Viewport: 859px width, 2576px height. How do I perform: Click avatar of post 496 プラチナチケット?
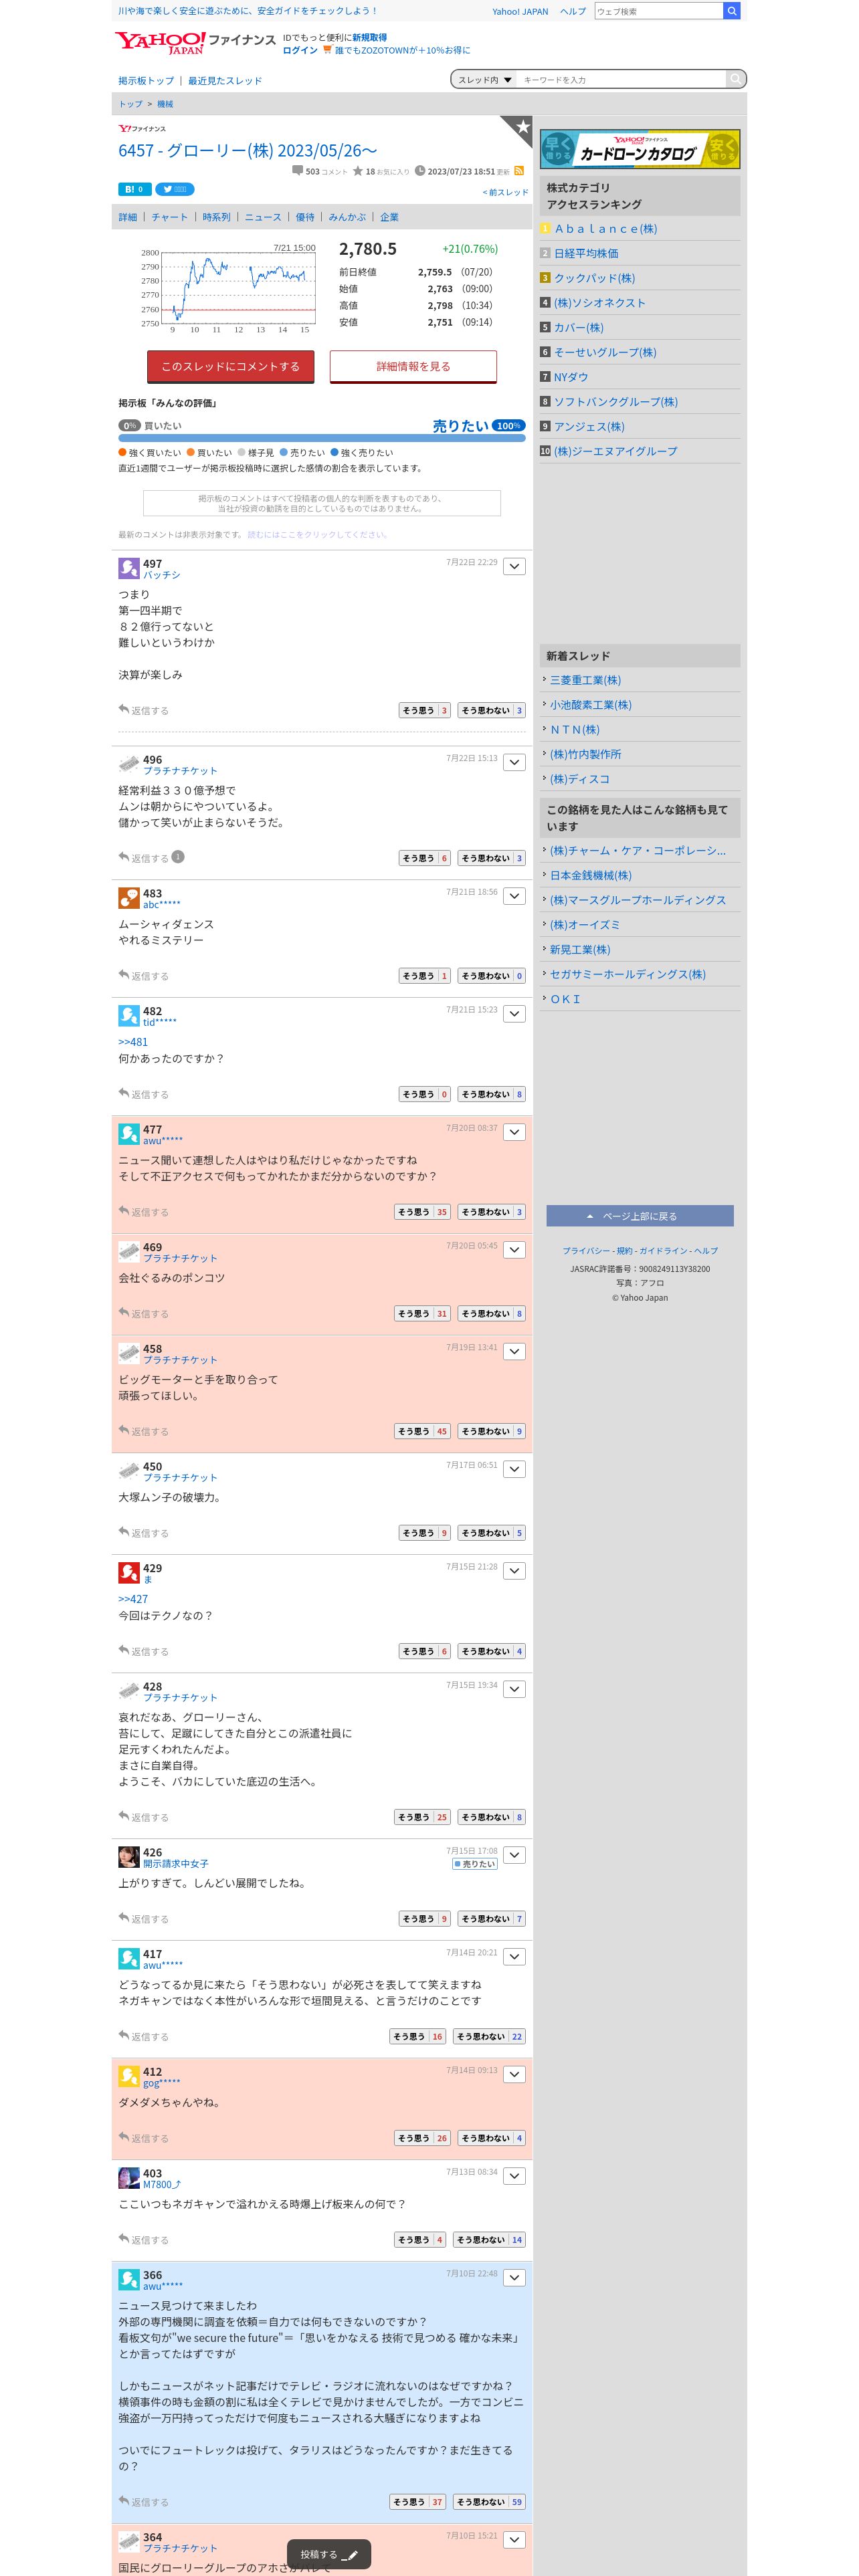pos(129,764)
